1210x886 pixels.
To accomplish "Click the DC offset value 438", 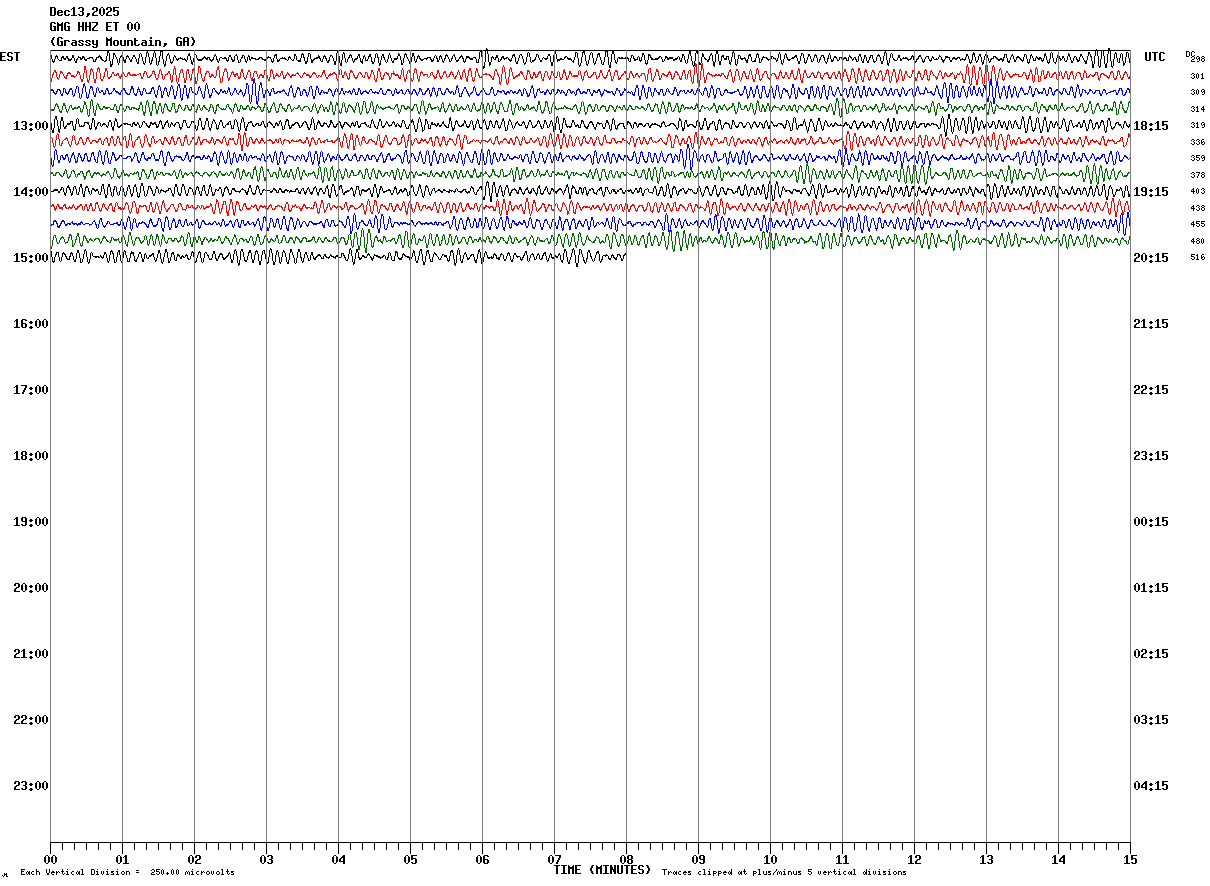I will 1197,208.
